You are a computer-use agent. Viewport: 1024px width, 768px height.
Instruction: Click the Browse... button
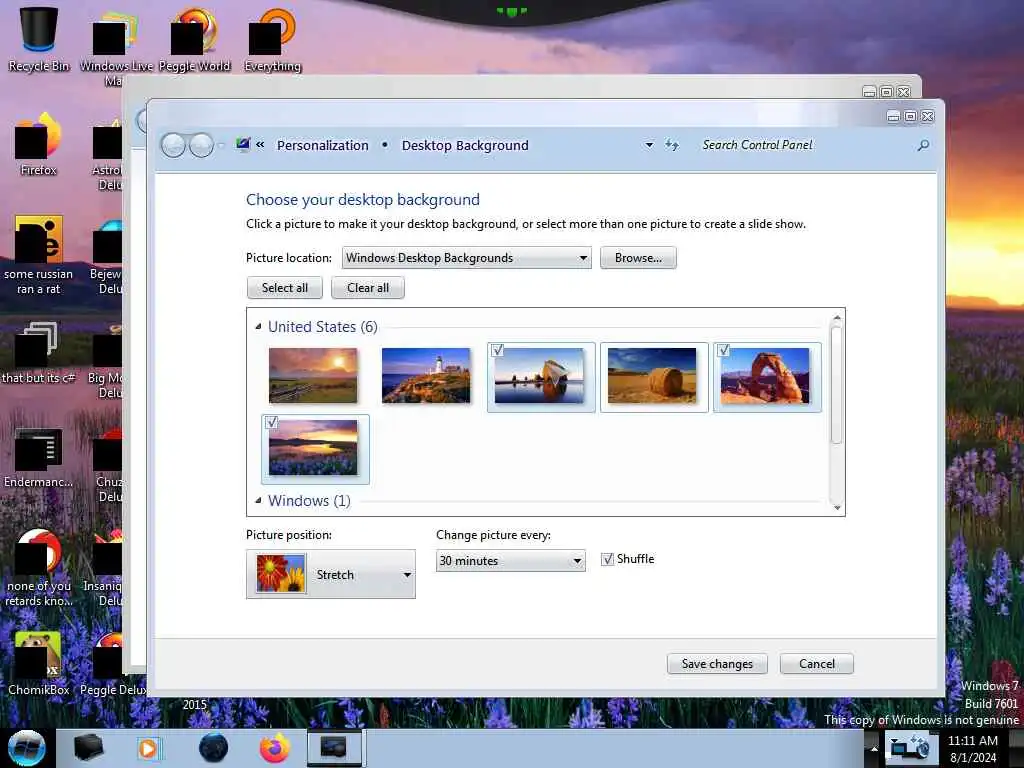[638, 258]
